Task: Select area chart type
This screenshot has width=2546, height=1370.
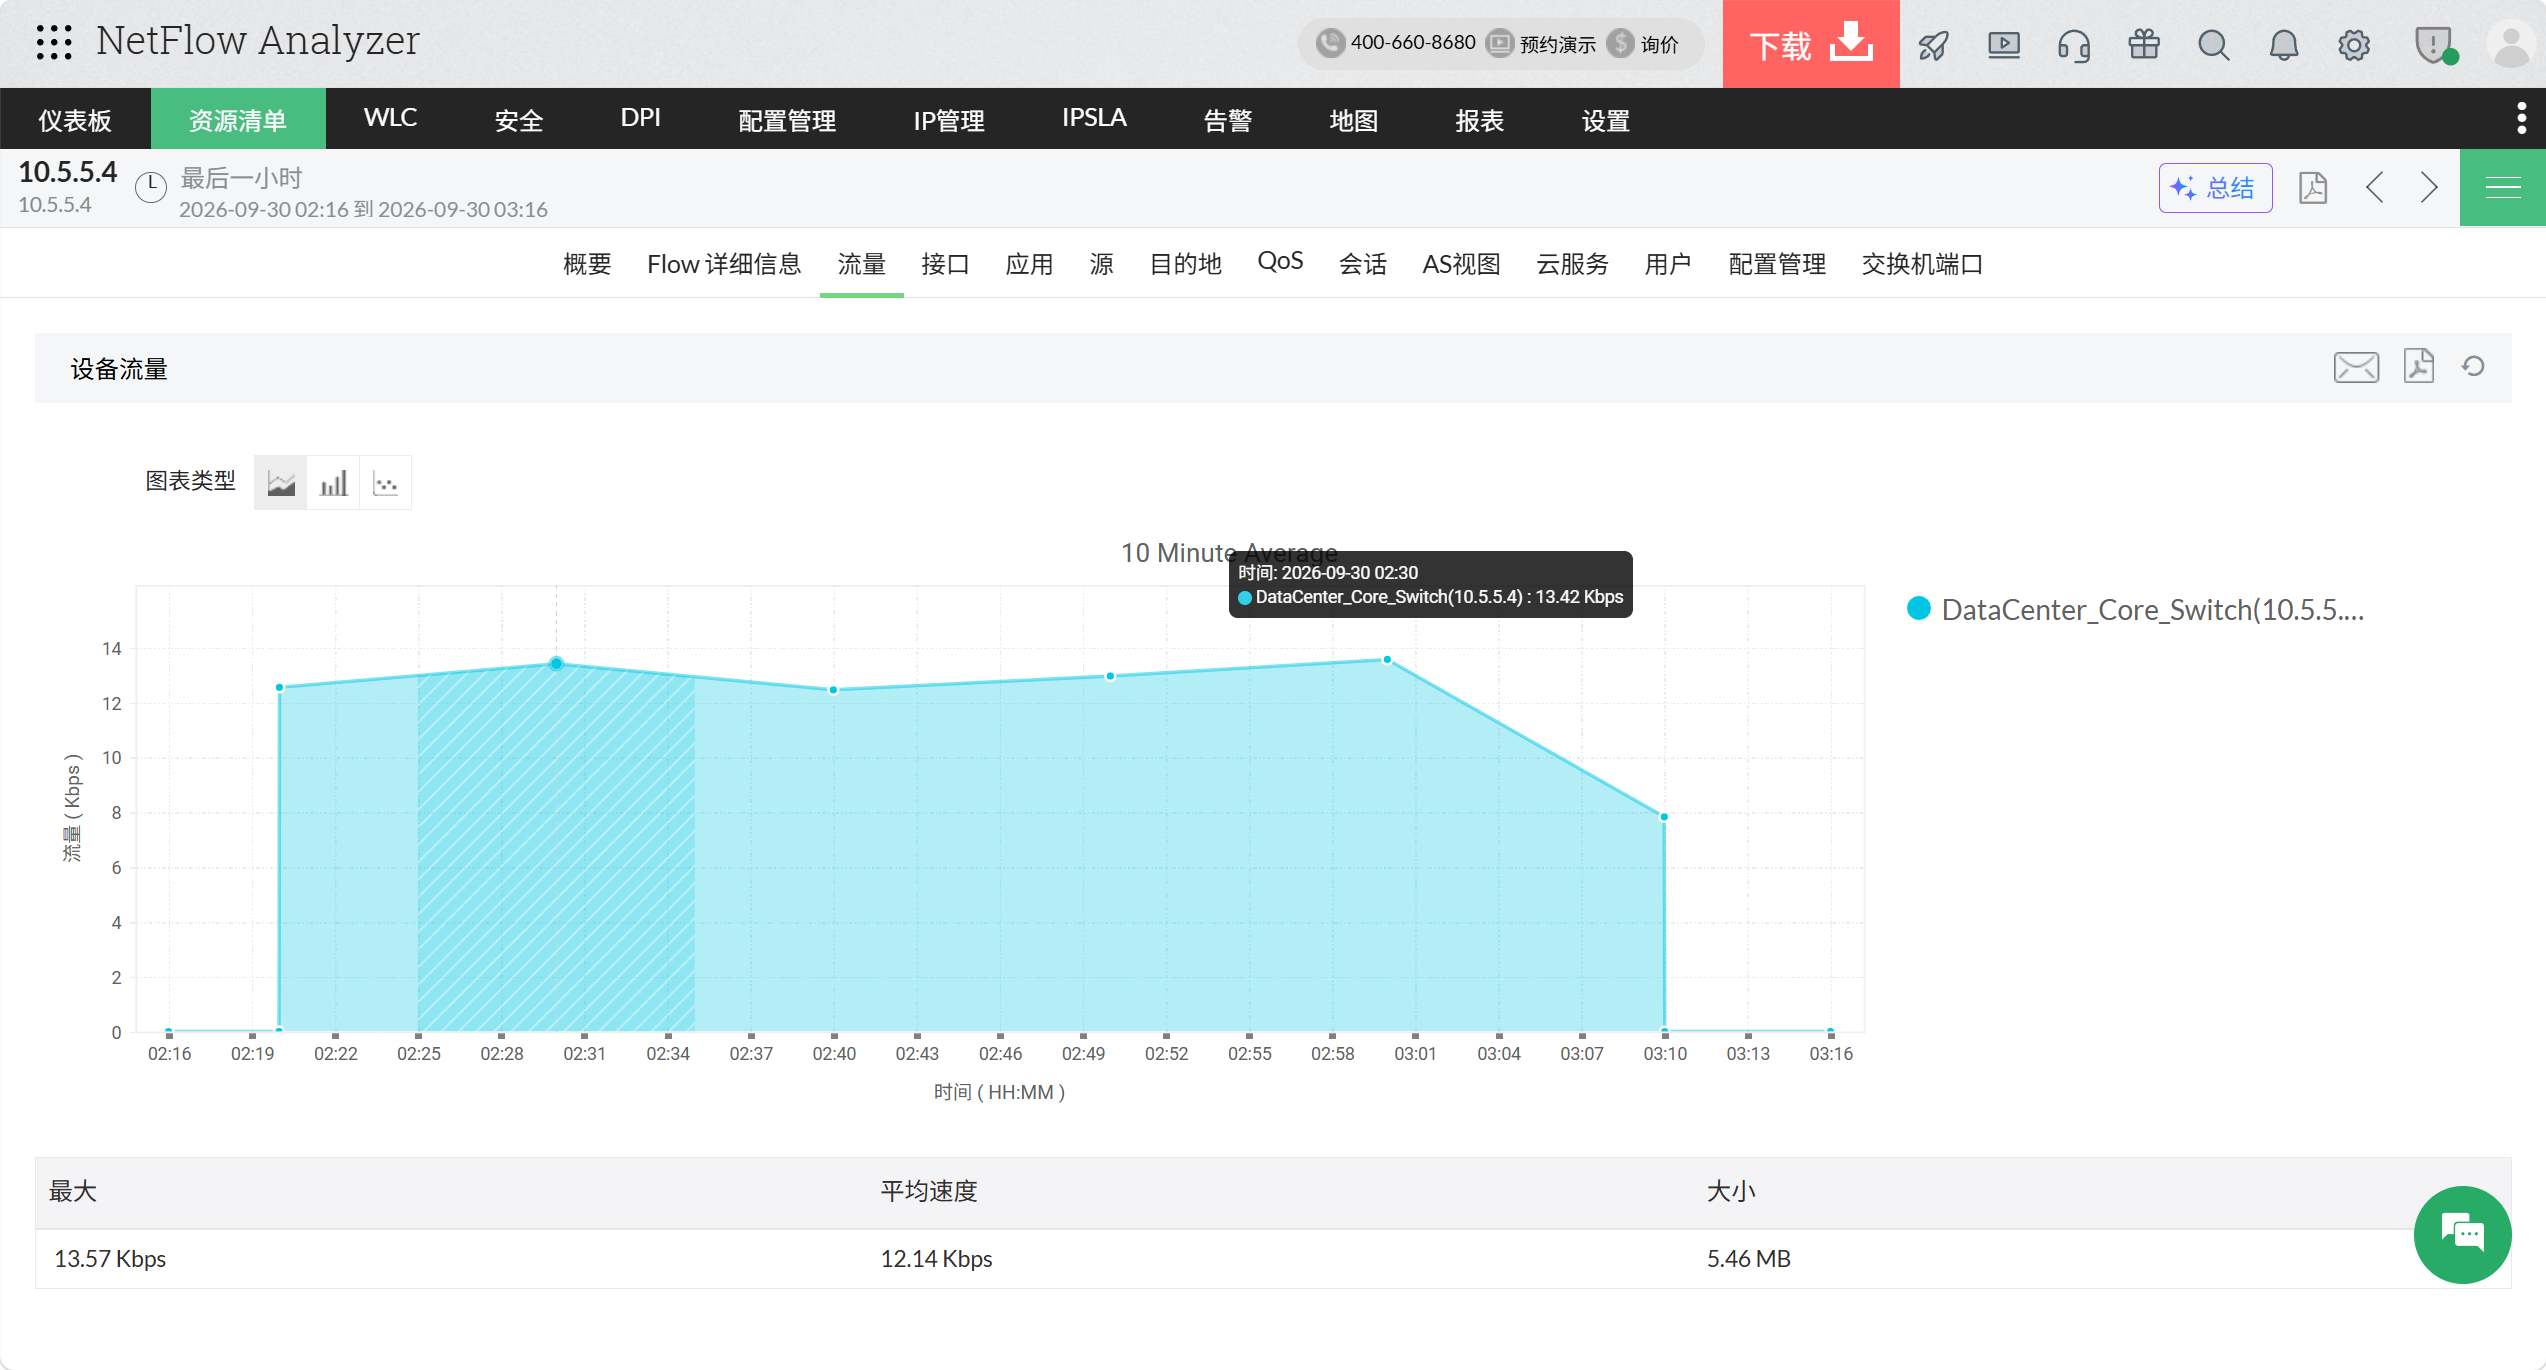Action: click(281, 483)
